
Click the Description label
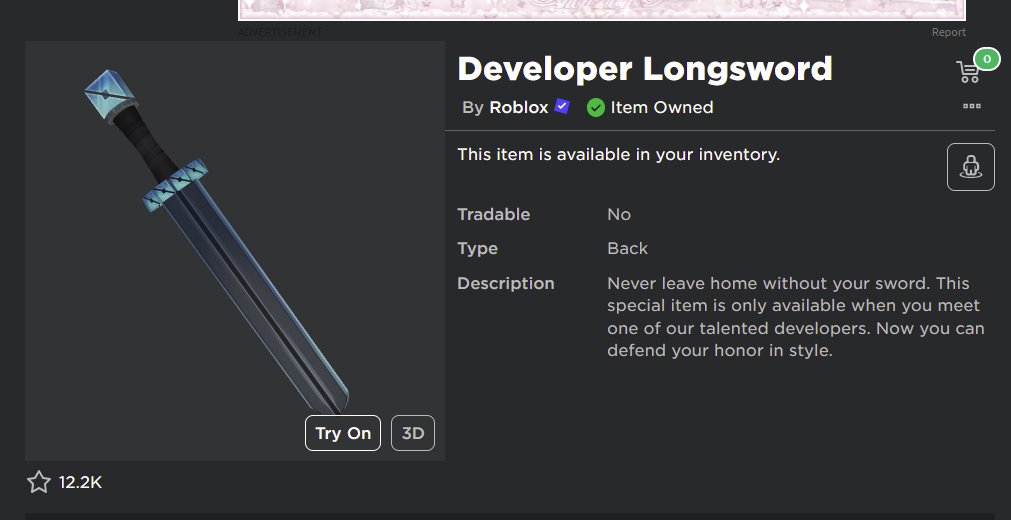pyautogui.click(x=506, y=283)
